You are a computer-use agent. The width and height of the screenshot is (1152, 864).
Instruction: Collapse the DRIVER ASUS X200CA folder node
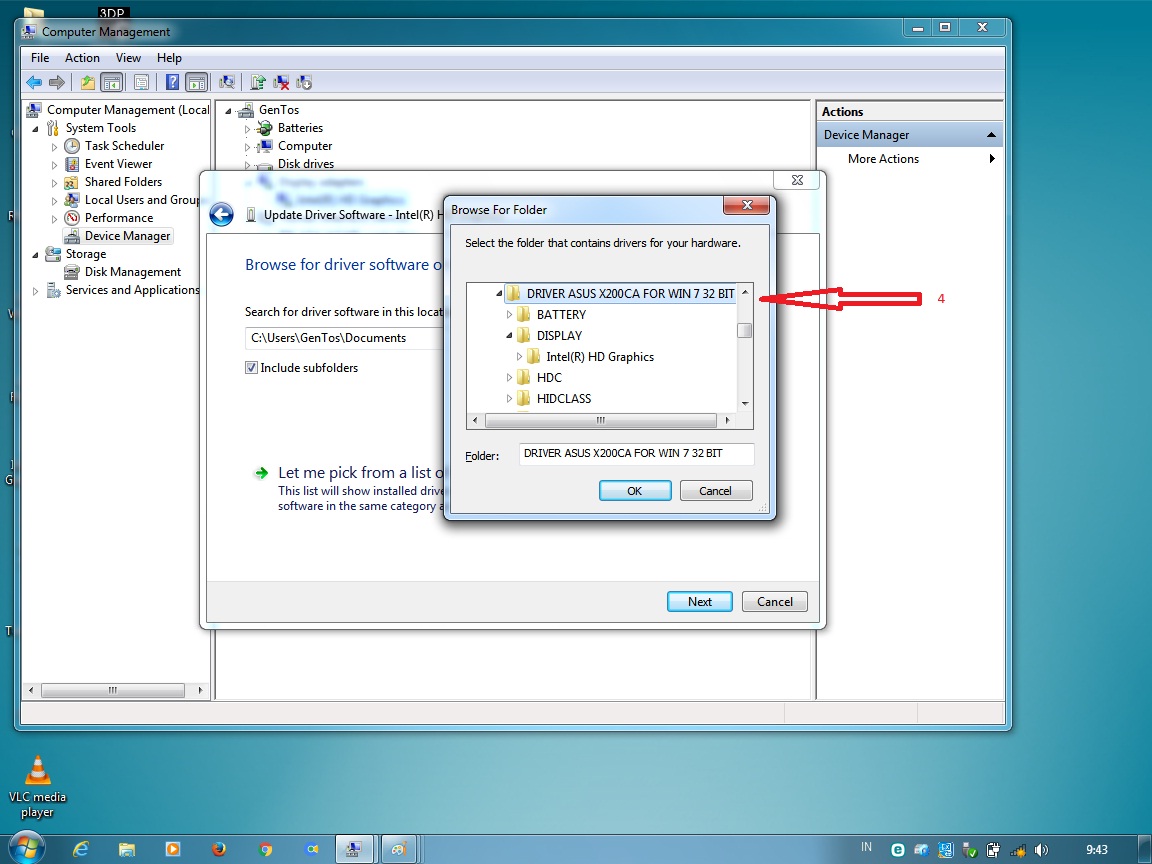(499, 294)
